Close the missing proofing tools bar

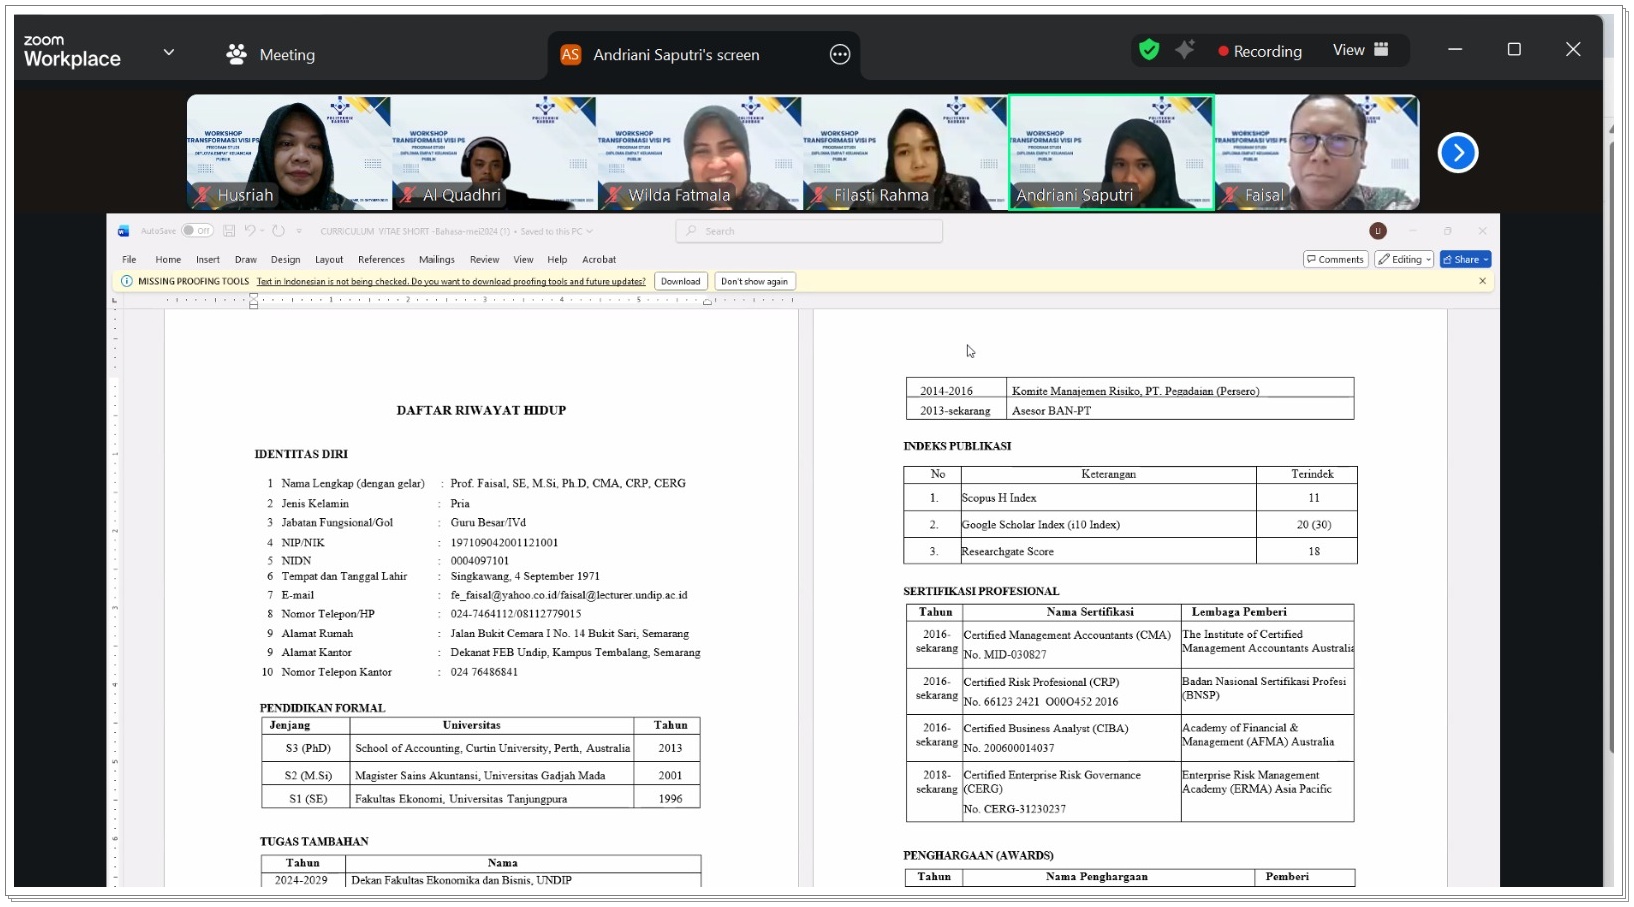coord(1482,281)
